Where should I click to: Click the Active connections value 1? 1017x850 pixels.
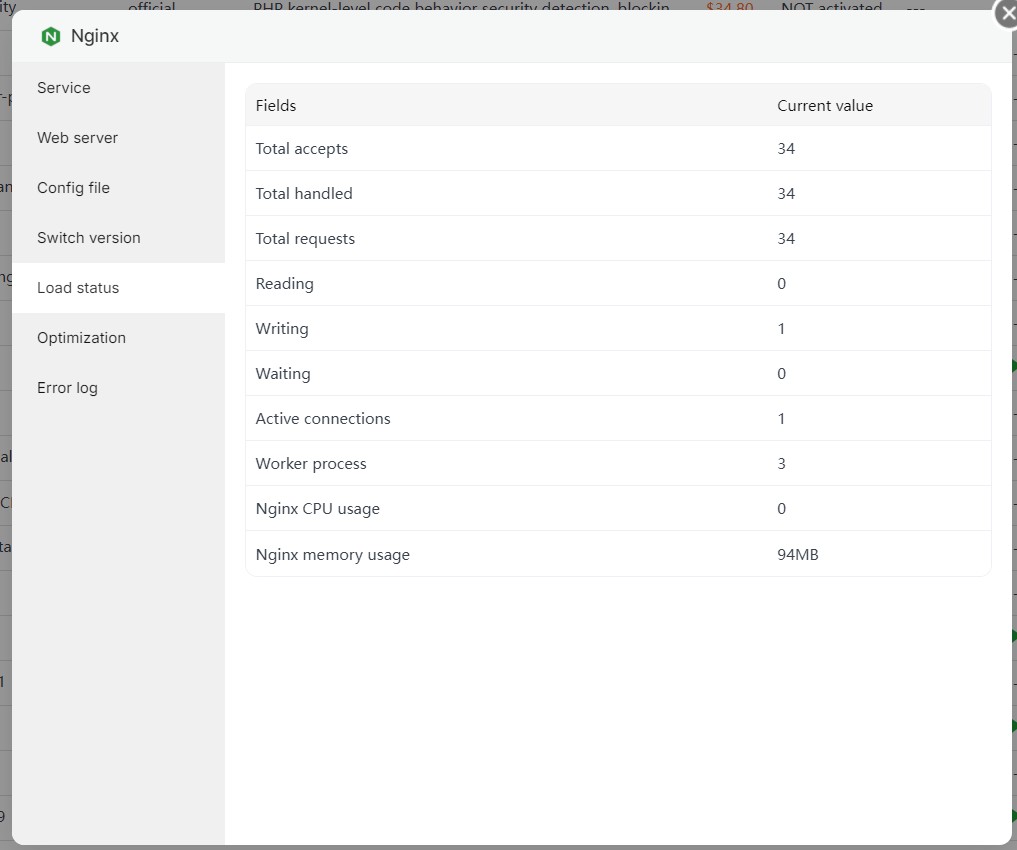[x=782, y=418]
